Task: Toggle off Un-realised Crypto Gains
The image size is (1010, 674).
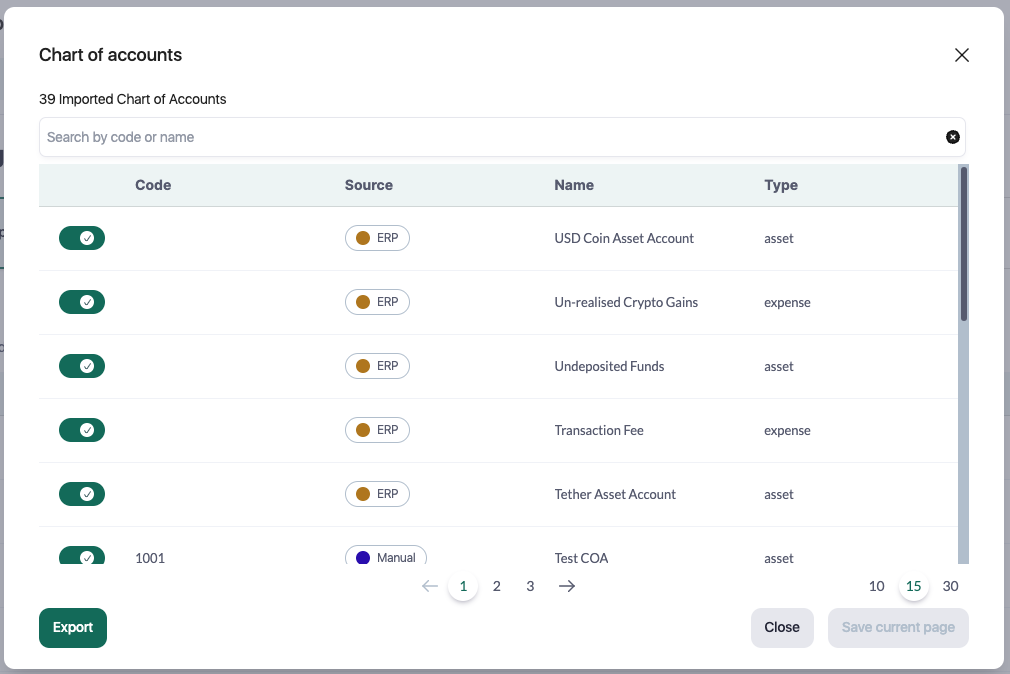Action: click(82, 302)
